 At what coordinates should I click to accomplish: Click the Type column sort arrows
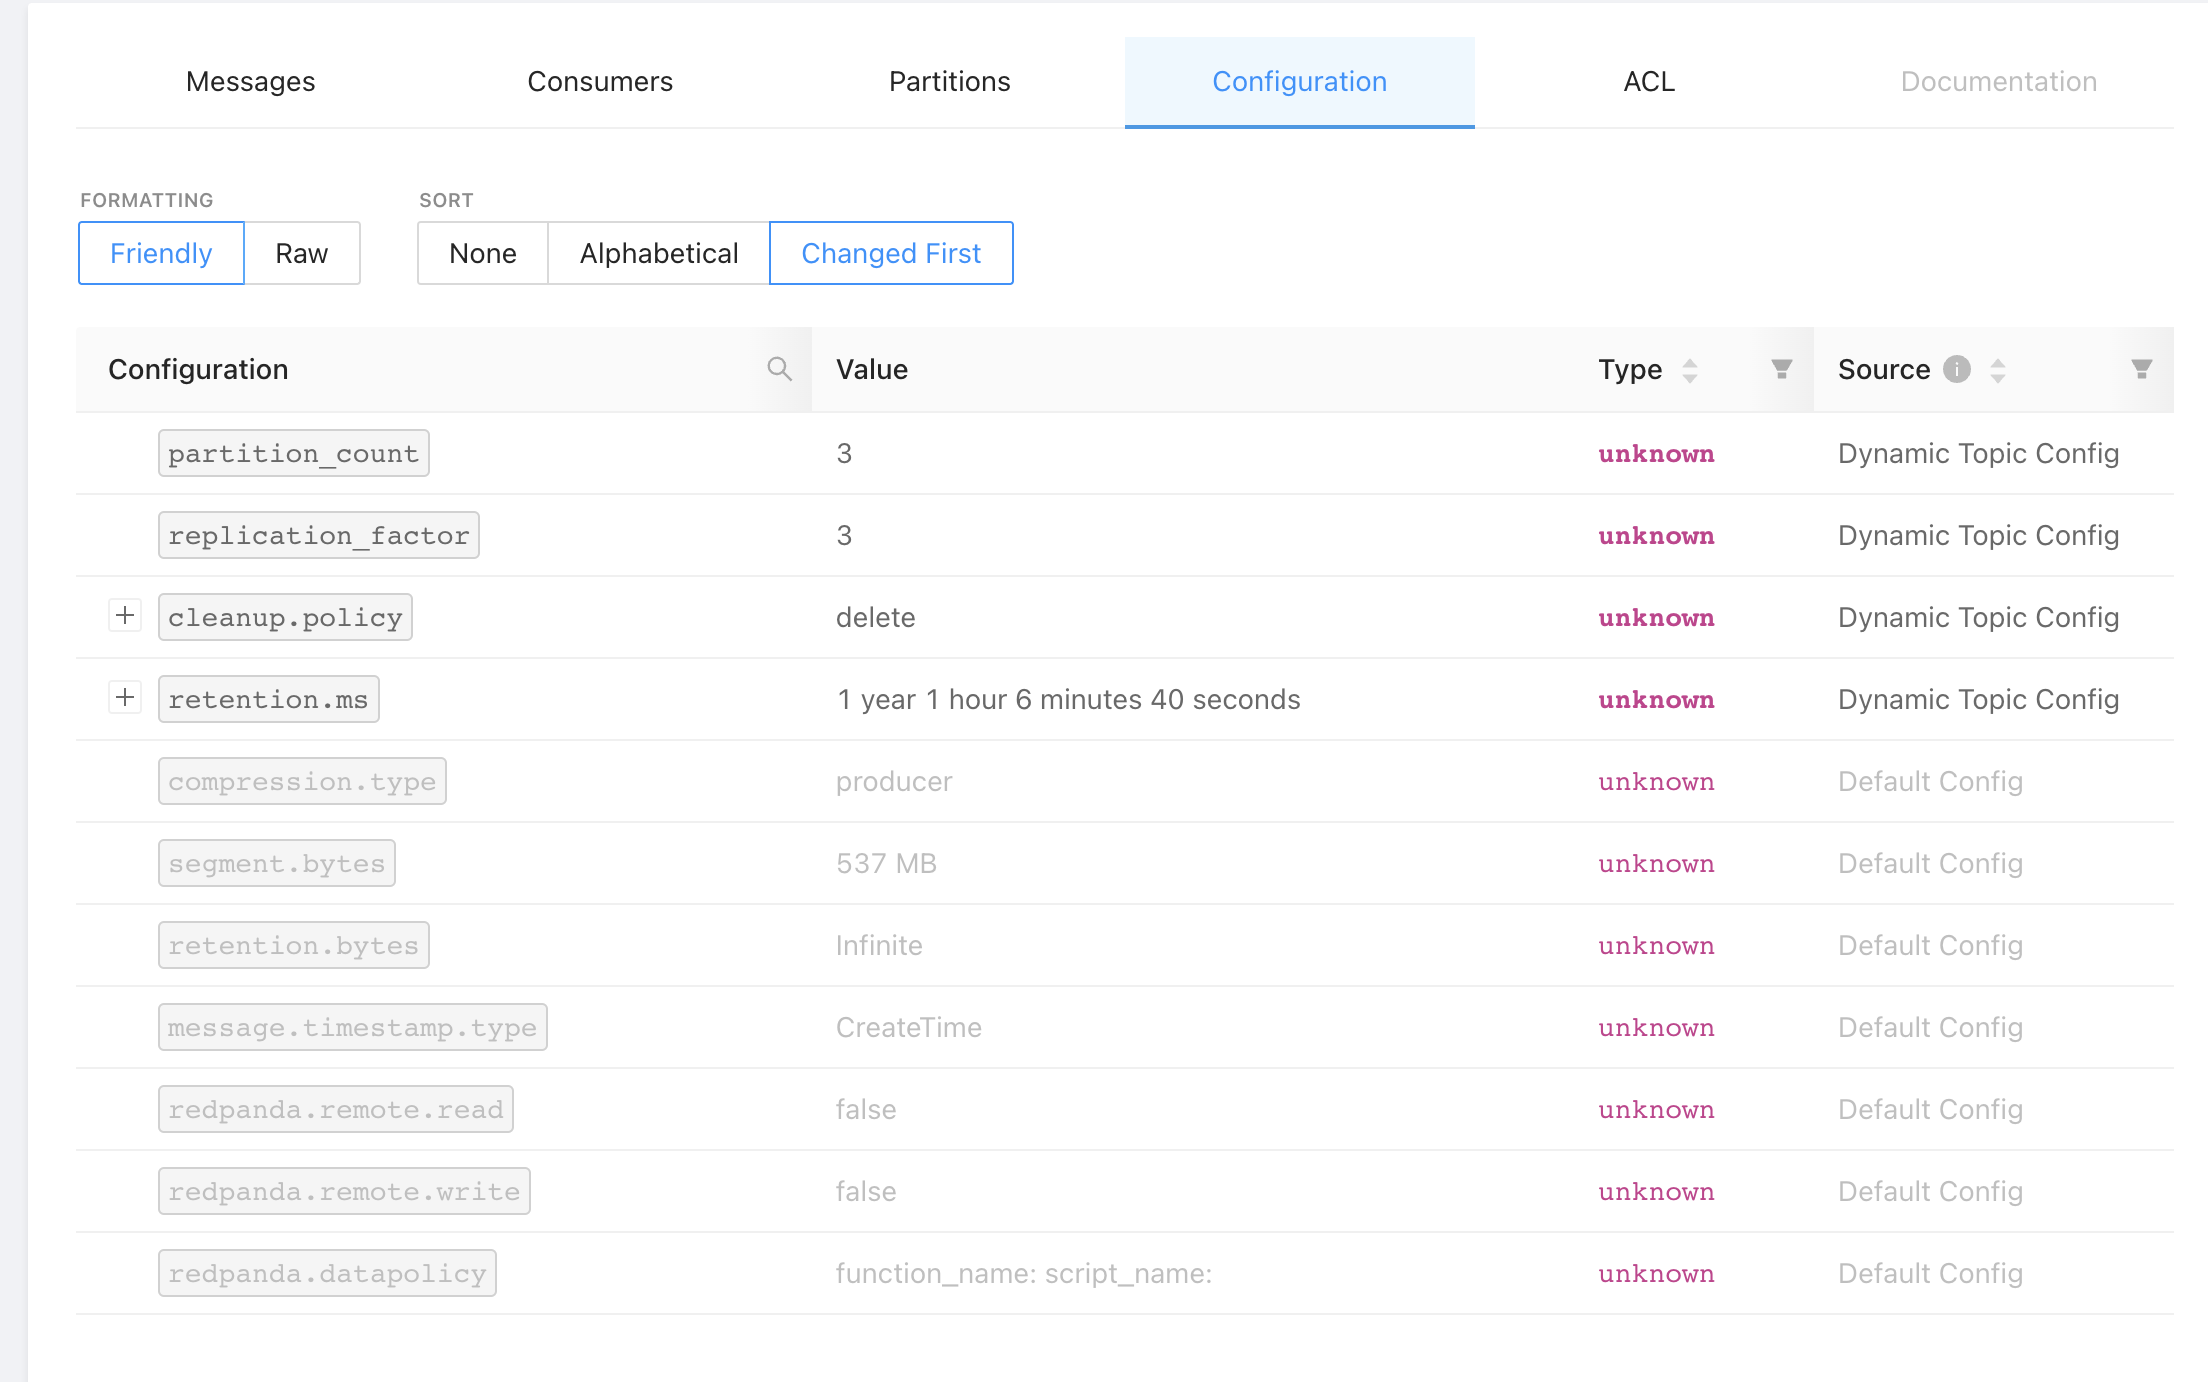click(1690, 370)
